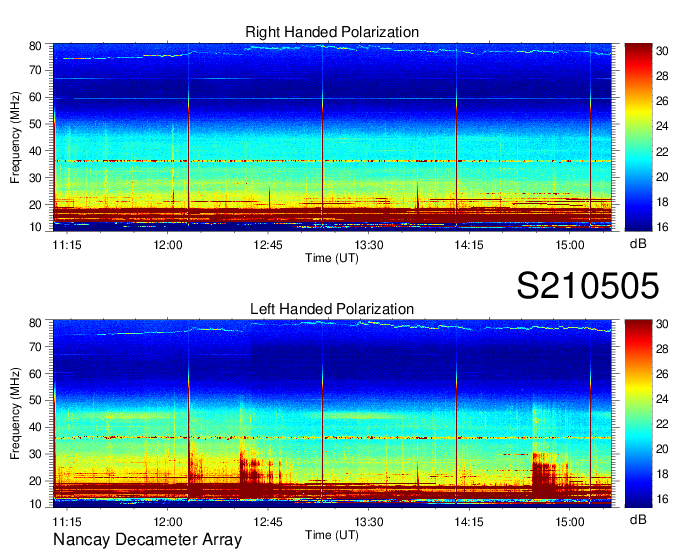
Task: Select the 14:15 time tick of Right Handed plot
Action: [x=469, y=245]
